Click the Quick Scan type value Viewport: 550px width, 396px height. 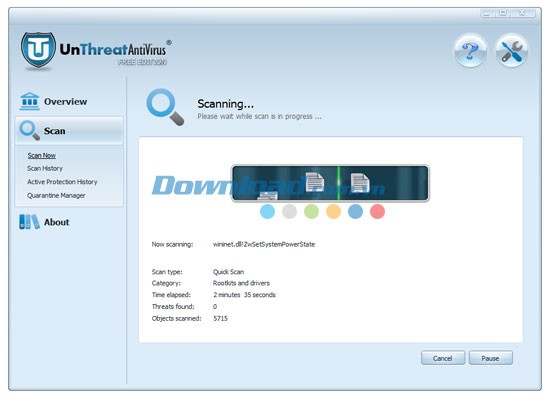[228, 271]
